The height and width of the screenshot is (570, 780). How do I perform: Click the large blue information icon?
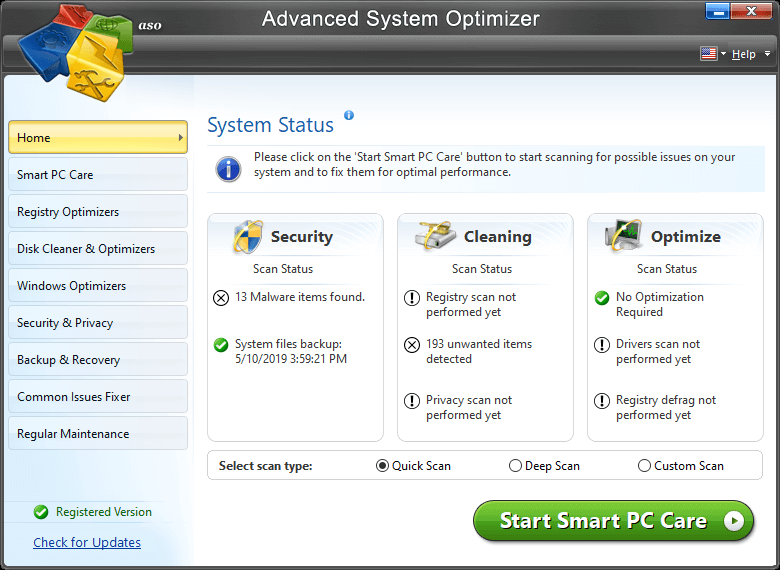click(228, 169)
